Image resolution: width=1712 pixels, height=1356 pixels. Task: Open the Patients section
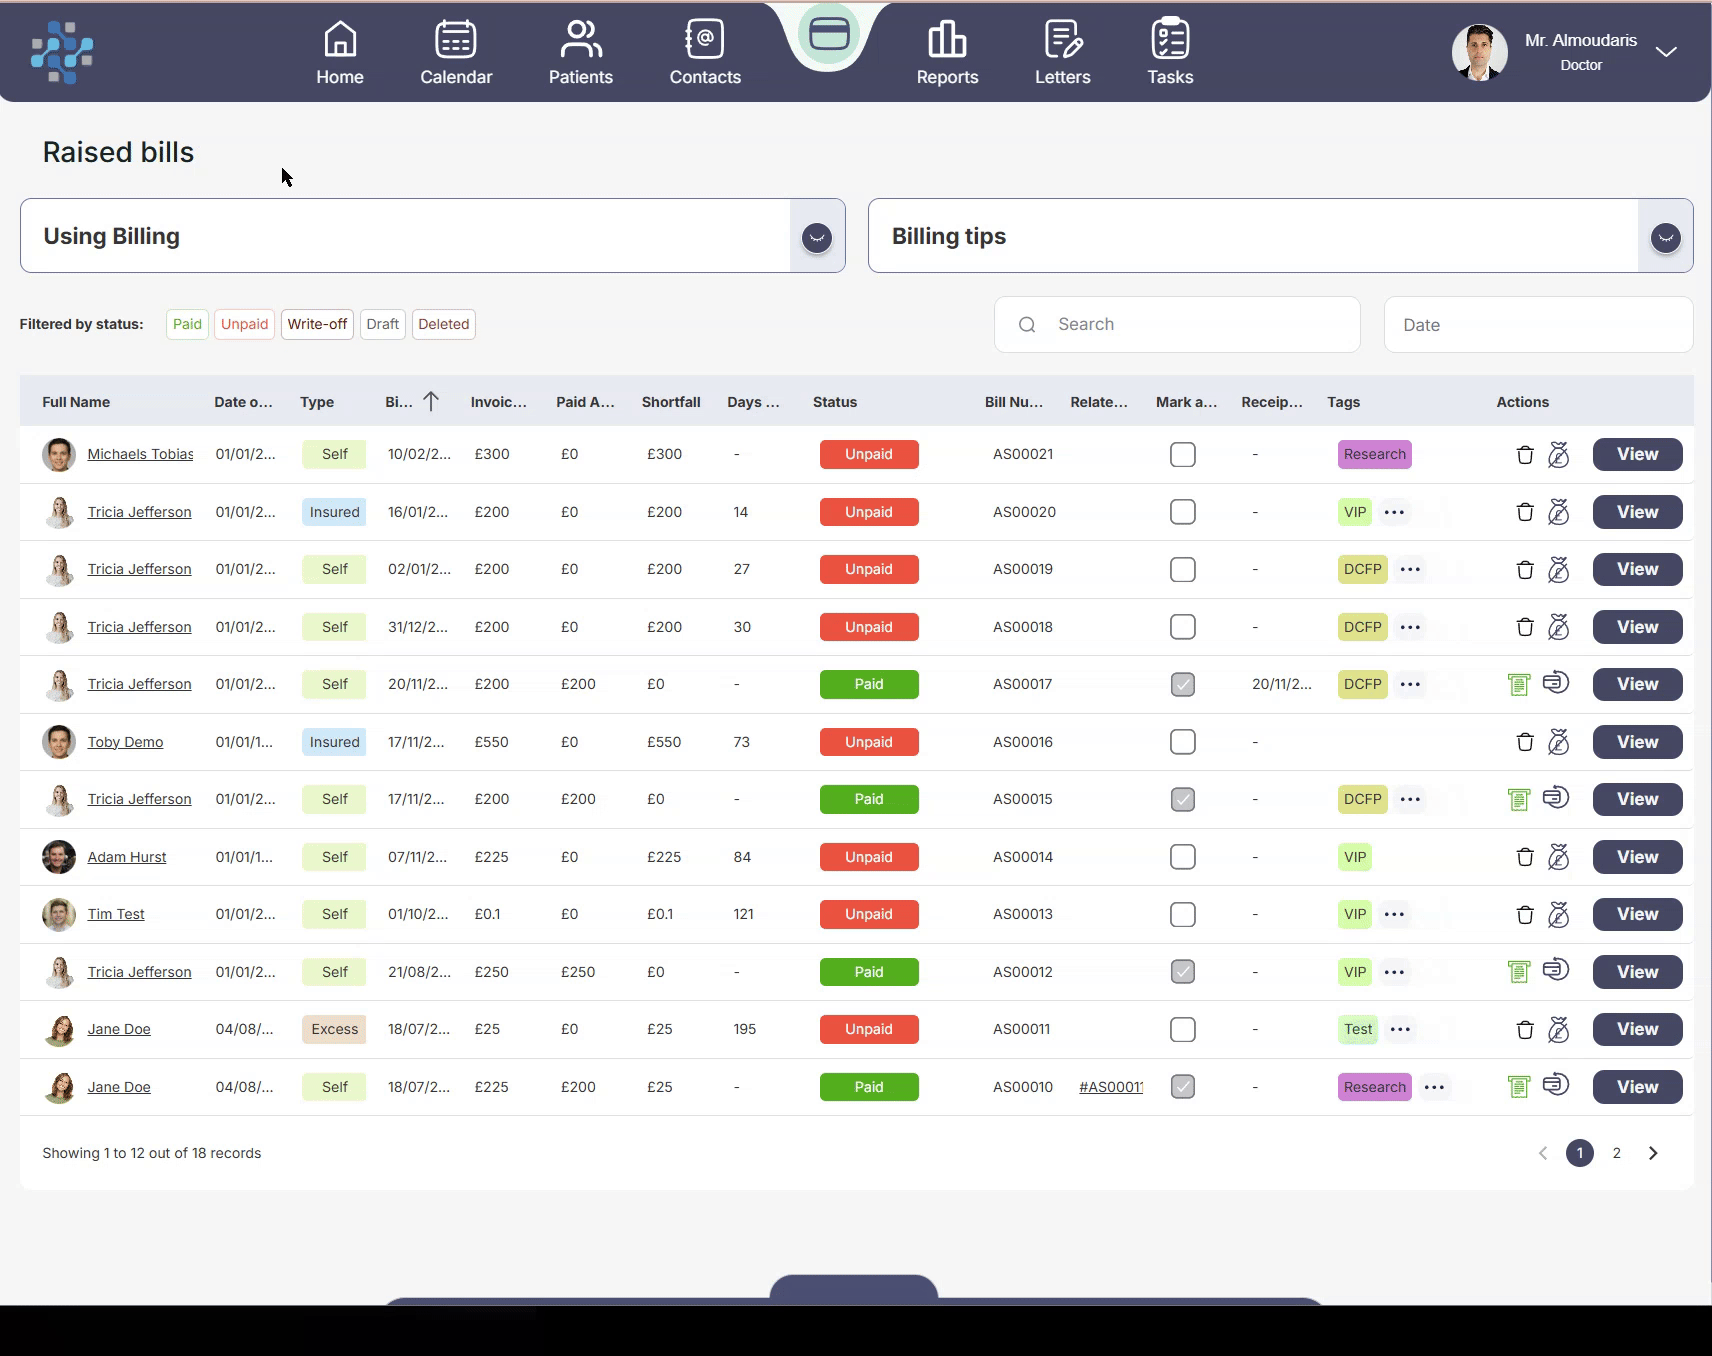click(581, 53)
